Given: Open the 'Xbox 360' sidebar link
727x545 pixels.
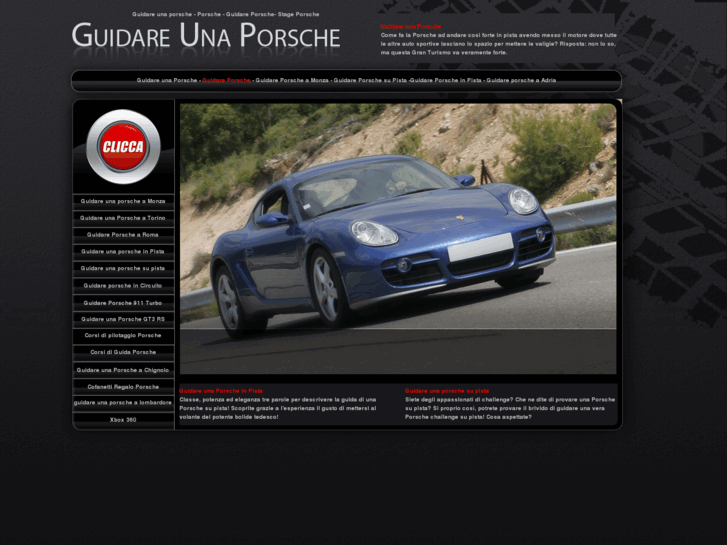Looking at the screenshot, I should pos(123,420).
